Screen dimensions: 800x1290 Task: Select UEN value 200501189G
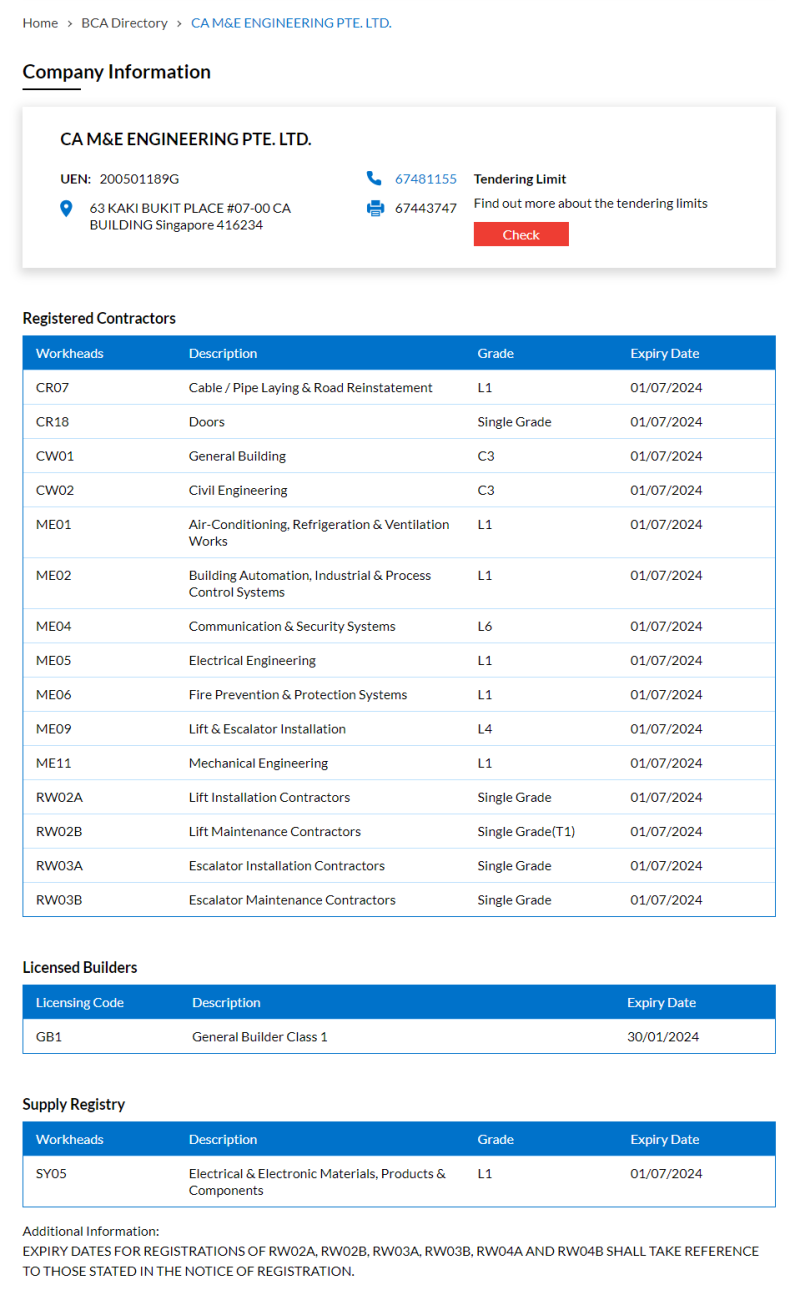139,179
